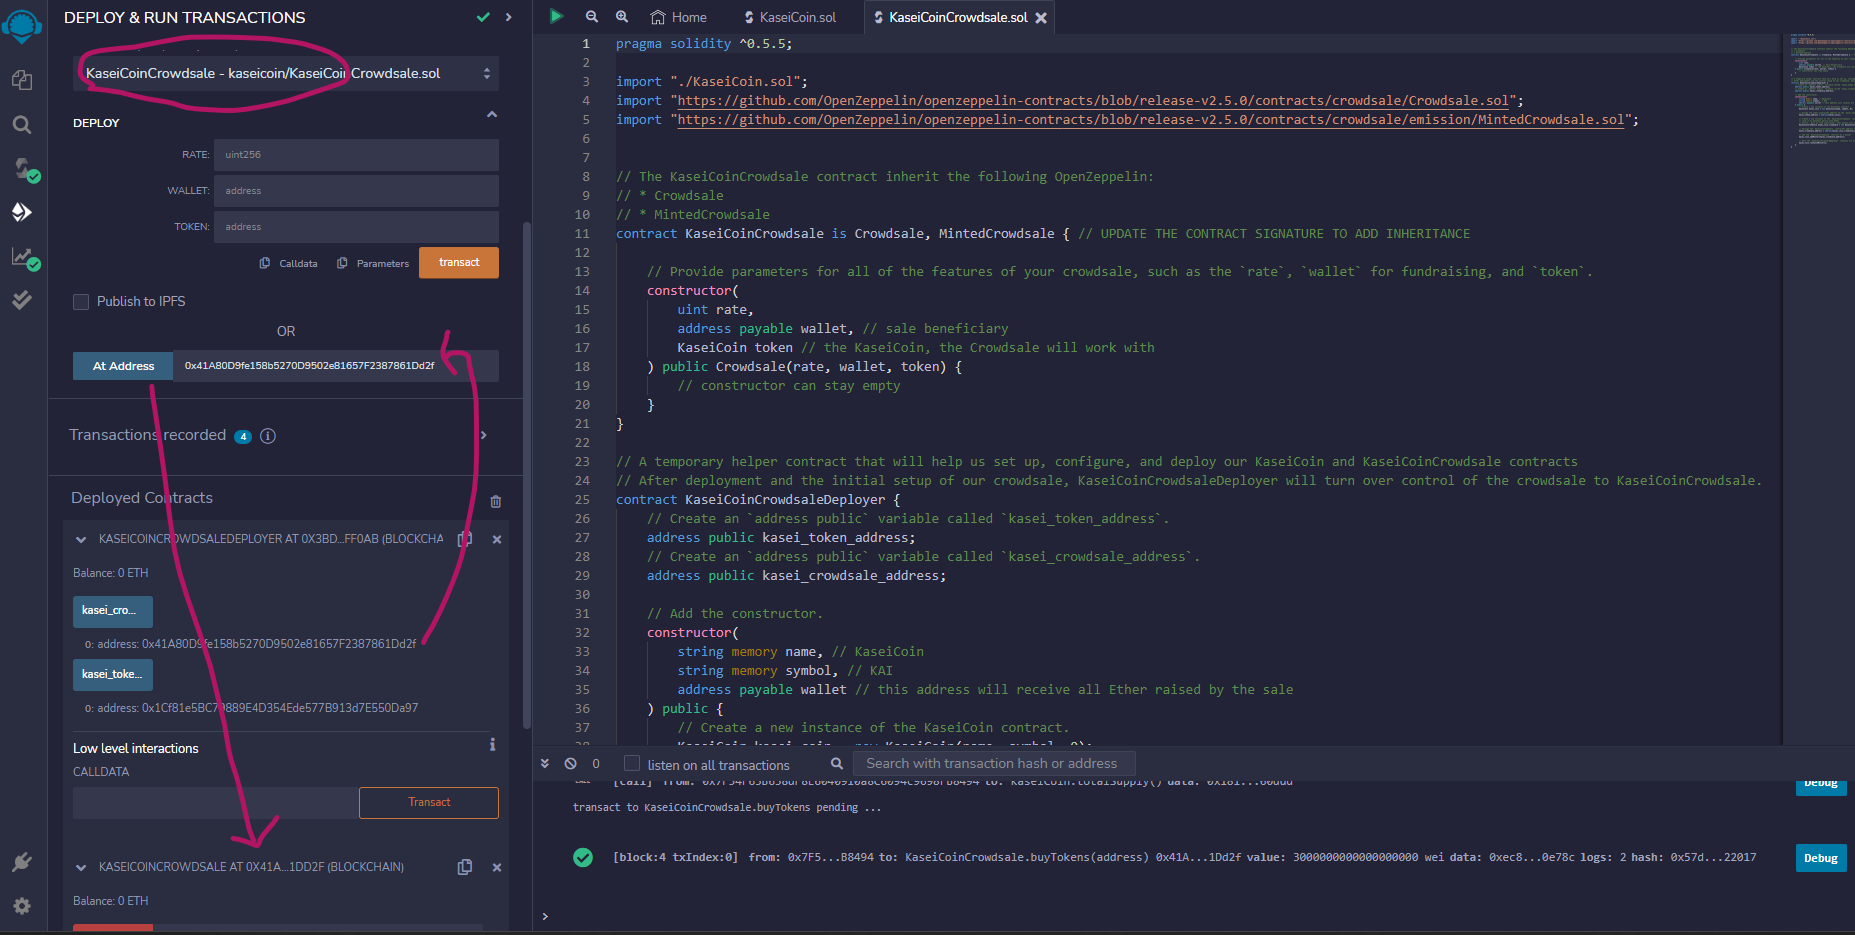The image size is (1855, 935).
Task: Expand Transactions recorded section
Action: click(x=484, y=435)
